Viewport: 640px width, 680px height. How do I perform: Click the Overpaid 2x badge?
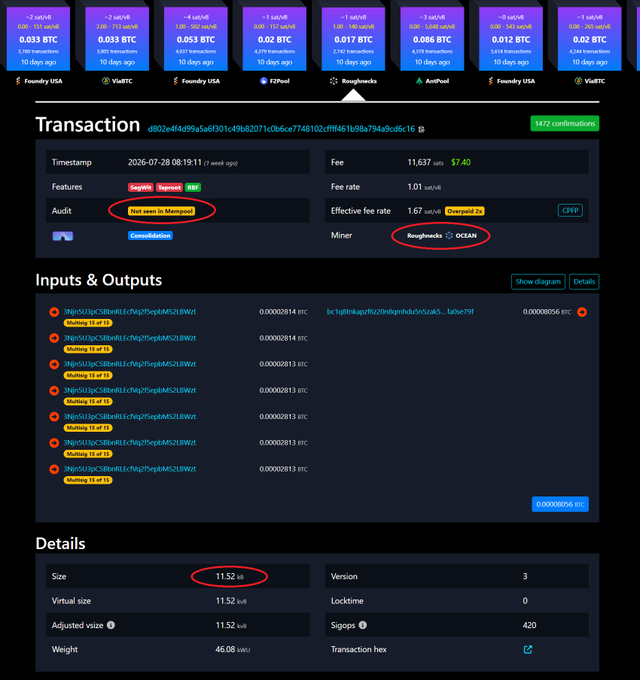point(465,211)
